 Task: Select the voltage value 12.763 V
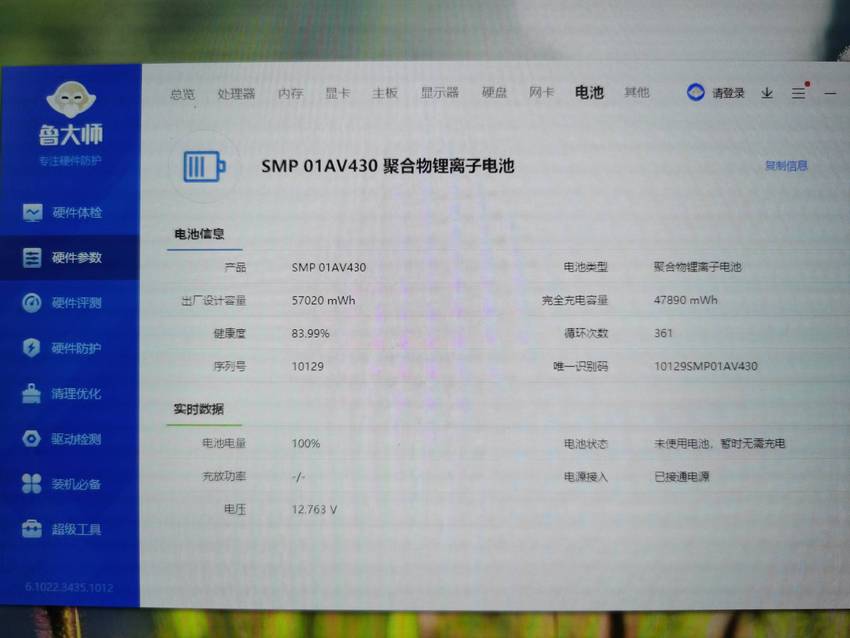(314, 510)
